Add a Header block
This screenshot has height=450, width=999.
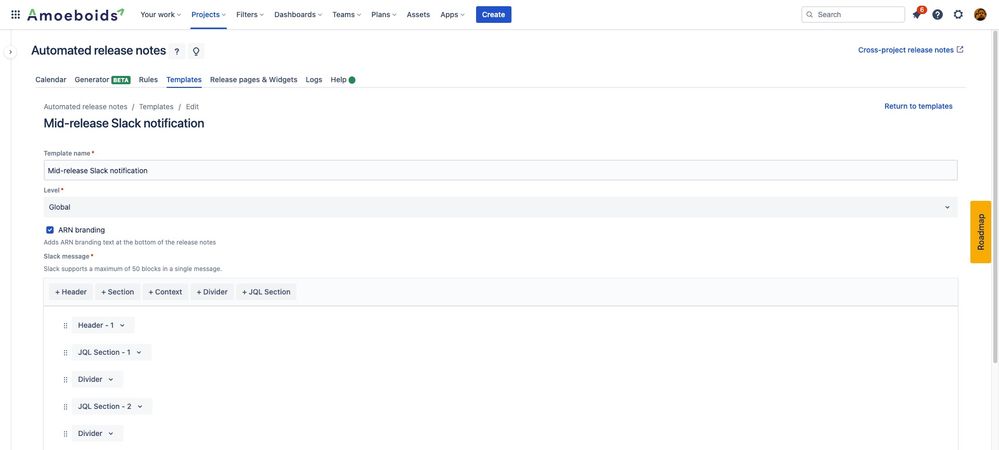point(71,292)
